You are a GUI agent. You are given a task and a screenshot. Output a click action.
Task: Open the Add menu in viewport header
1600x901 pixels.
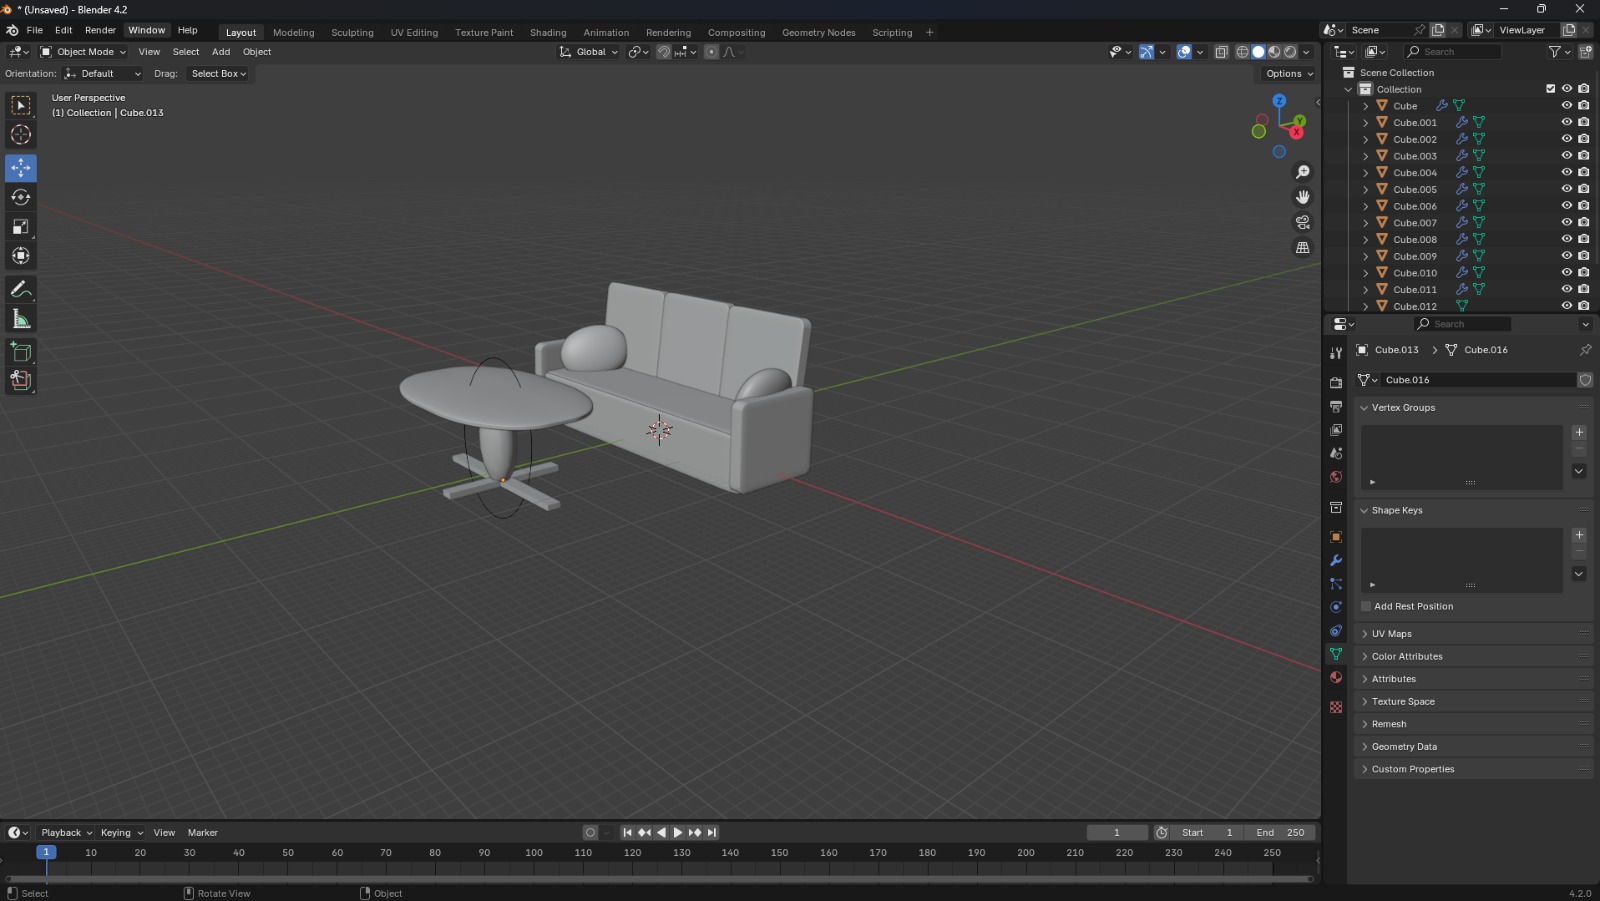[221, 52]
